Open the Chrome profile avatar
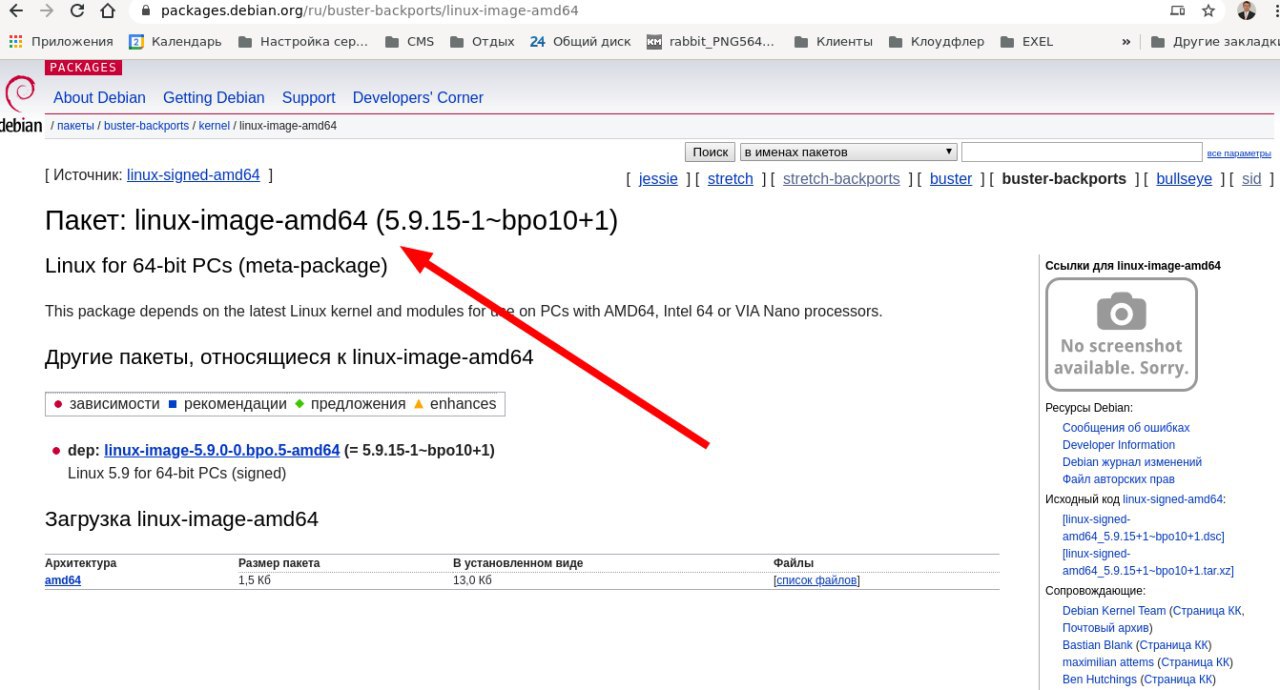Image resolution: width=1280 pixels, height=690 pixels. [1246, 11]
